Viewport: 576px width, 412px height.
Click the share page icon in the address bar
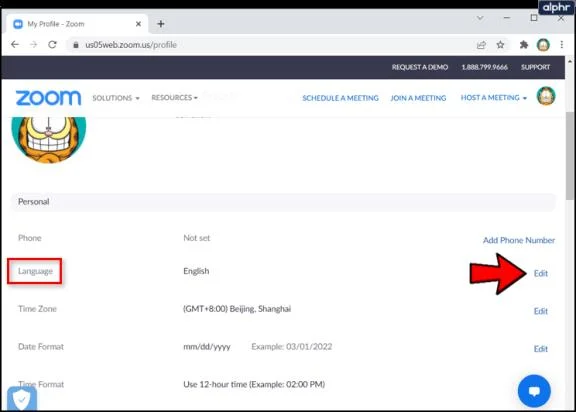(481, 45)
